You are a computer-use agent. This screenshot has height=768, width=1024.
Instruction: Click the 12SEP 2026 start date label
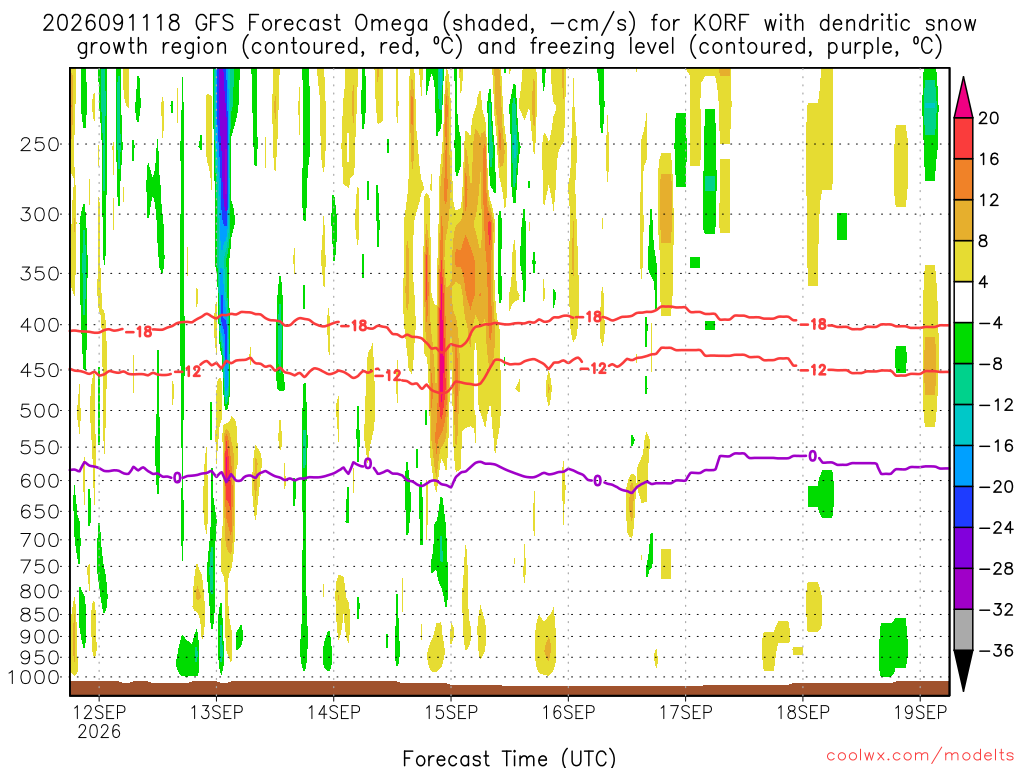coord(99,721)
